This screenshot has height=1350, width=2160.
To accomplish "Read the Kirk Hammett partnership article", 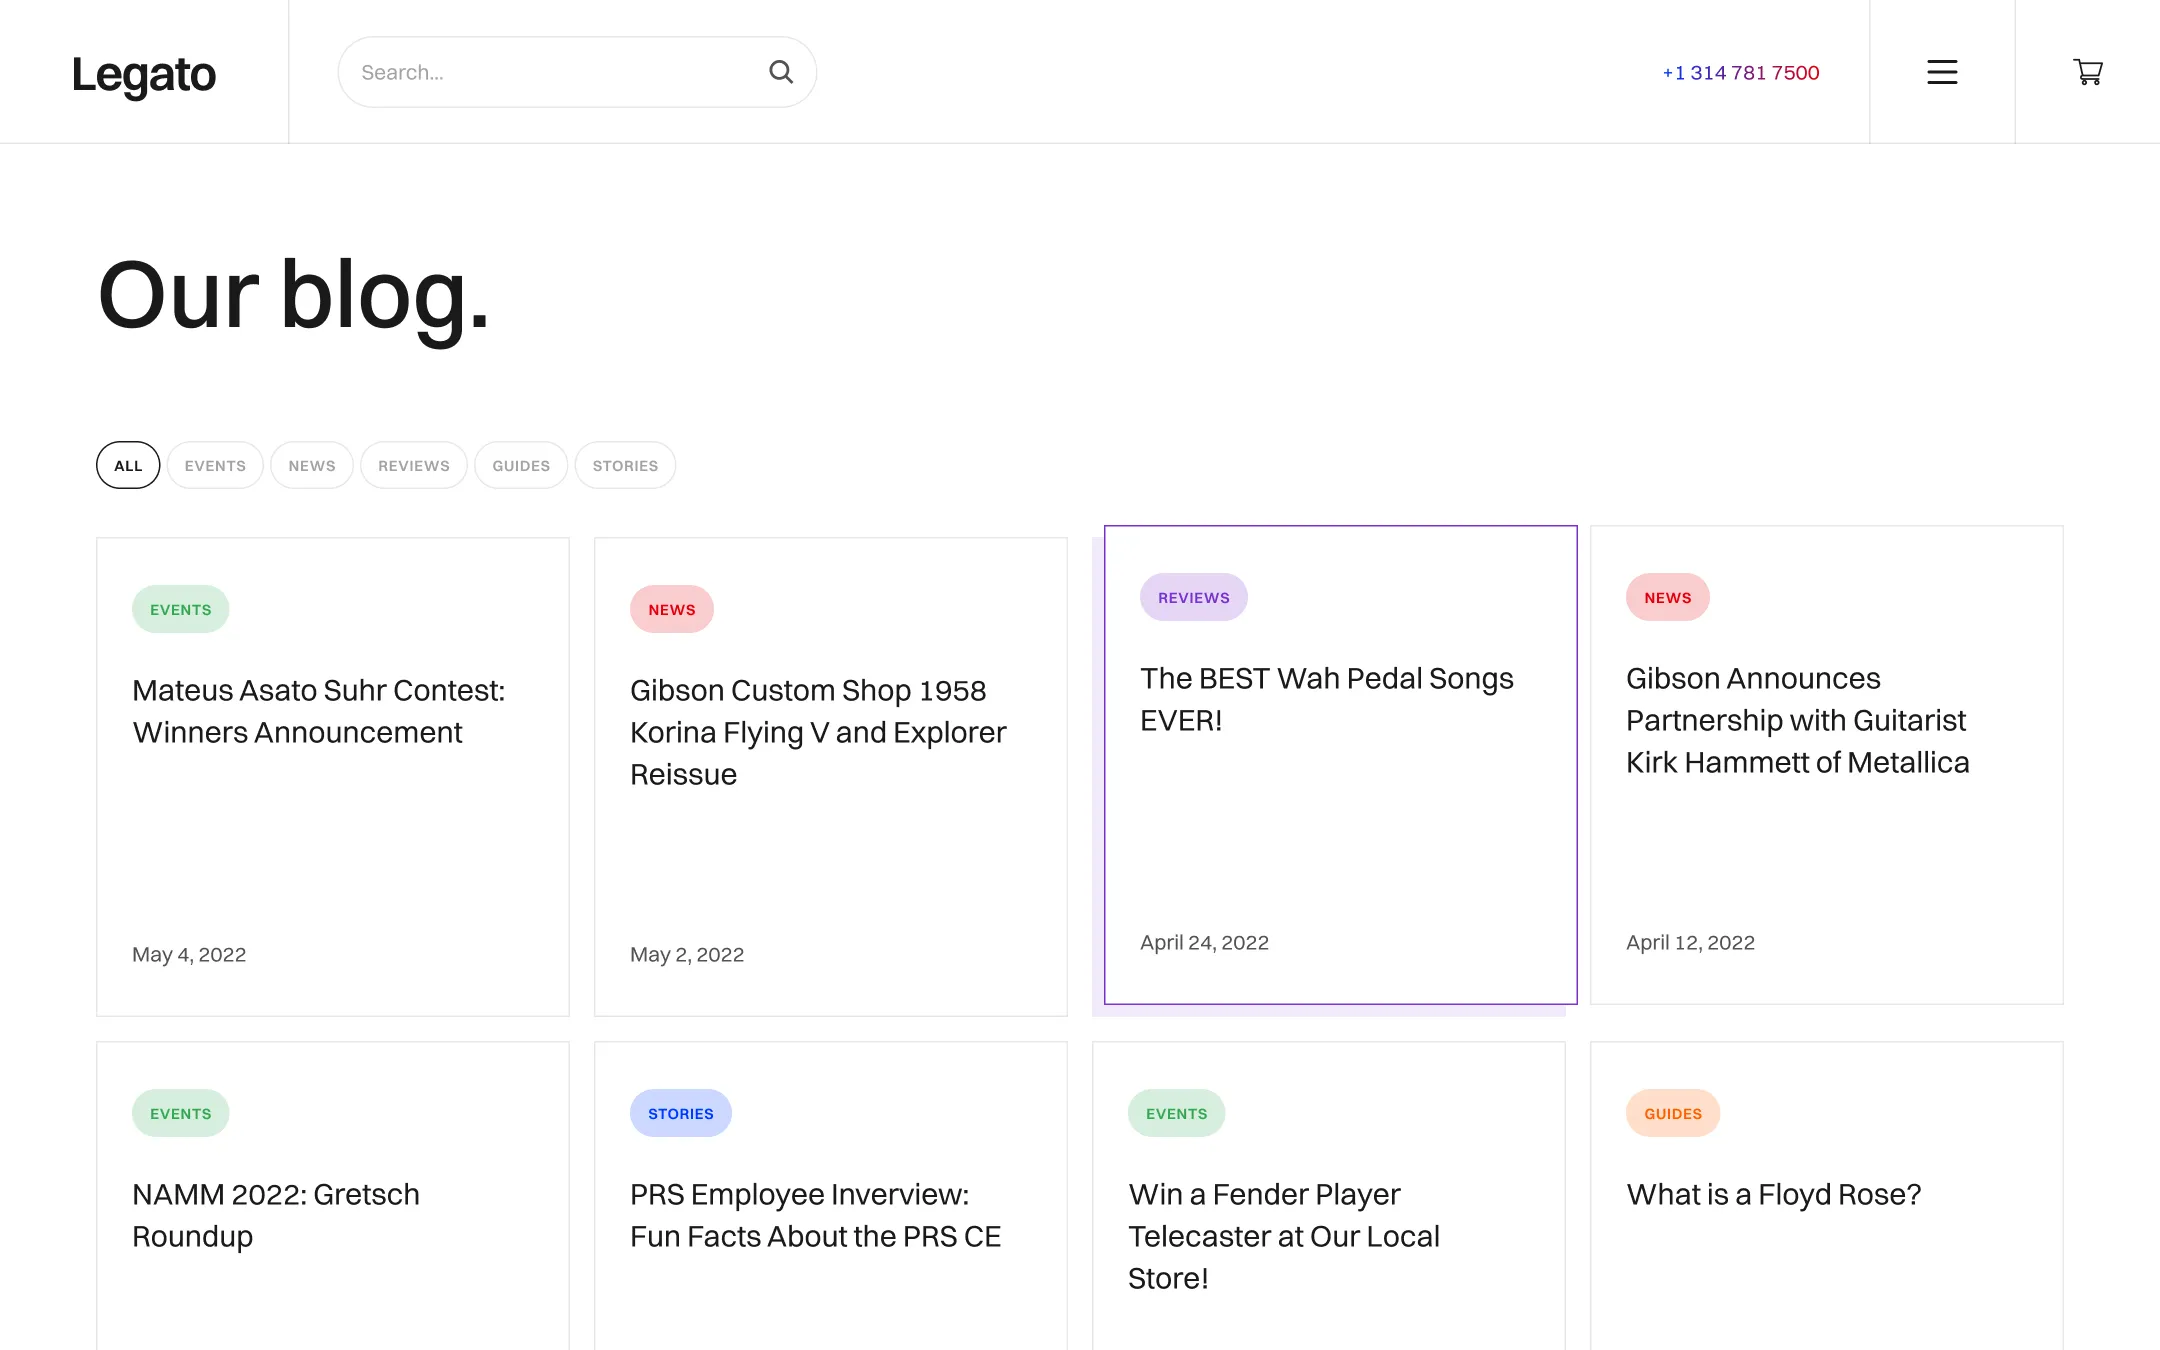I will pyautogui.click(x=1797, y=720).
